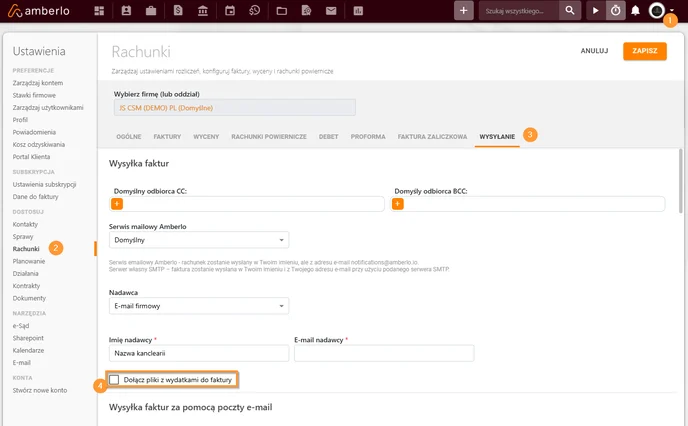The width and height of the screenshot is (688, 426).
Task: Click the stopwatch timer icon
Action: 616,11
